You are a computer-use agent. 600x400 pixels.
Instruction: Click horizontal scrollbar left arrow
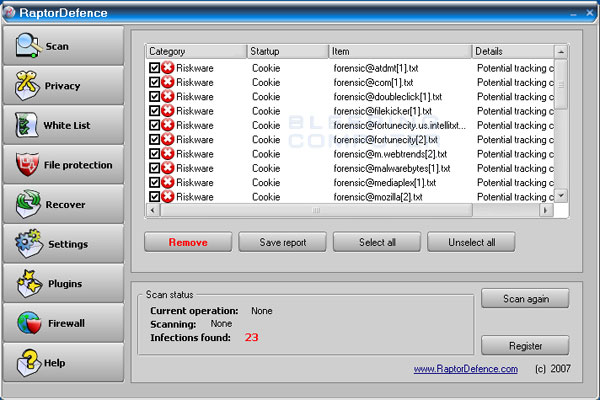[x=153, y=210]
